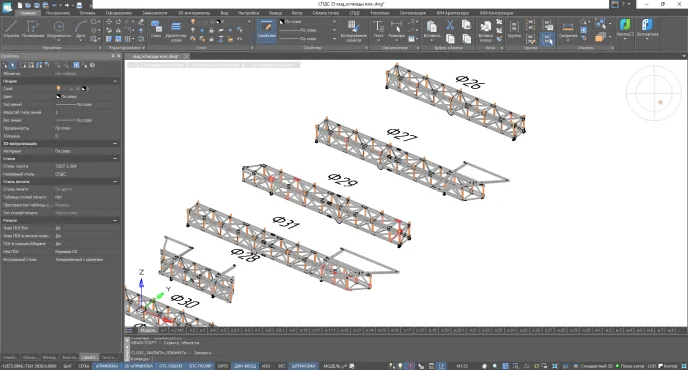Collapse the Стиль печати section
Viewport: 688px width, 370px height.
(x=115, y=181)
